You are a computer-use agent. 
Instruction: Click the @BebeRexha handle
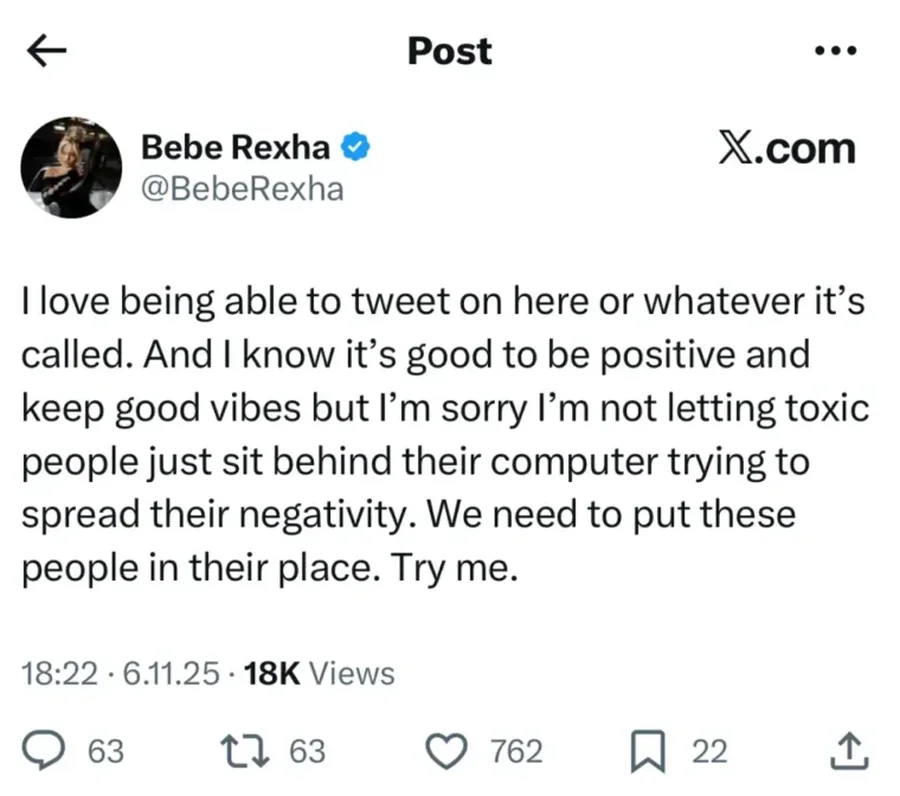pos(243,188)
